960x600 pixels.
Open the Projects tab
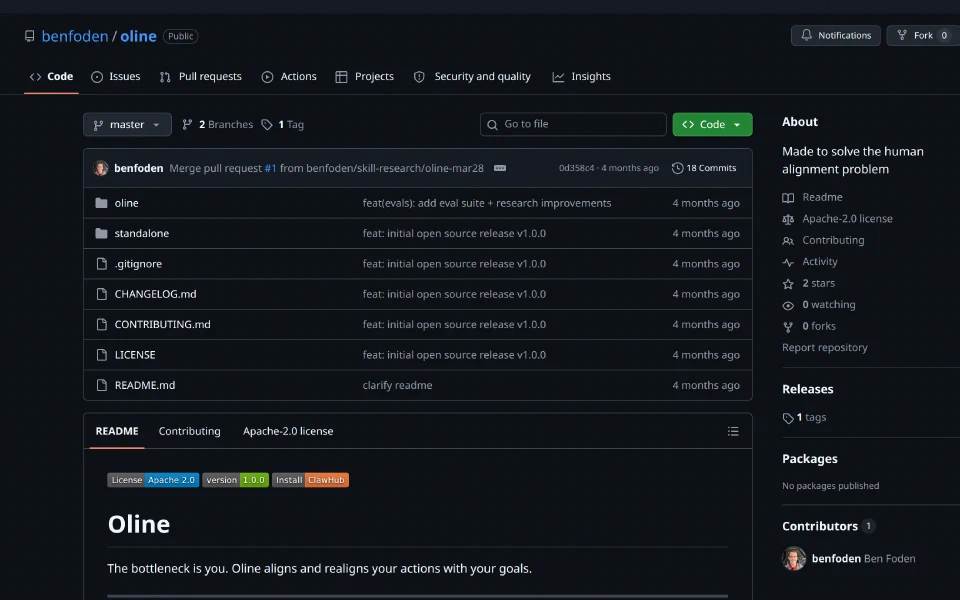coord(365,77)
